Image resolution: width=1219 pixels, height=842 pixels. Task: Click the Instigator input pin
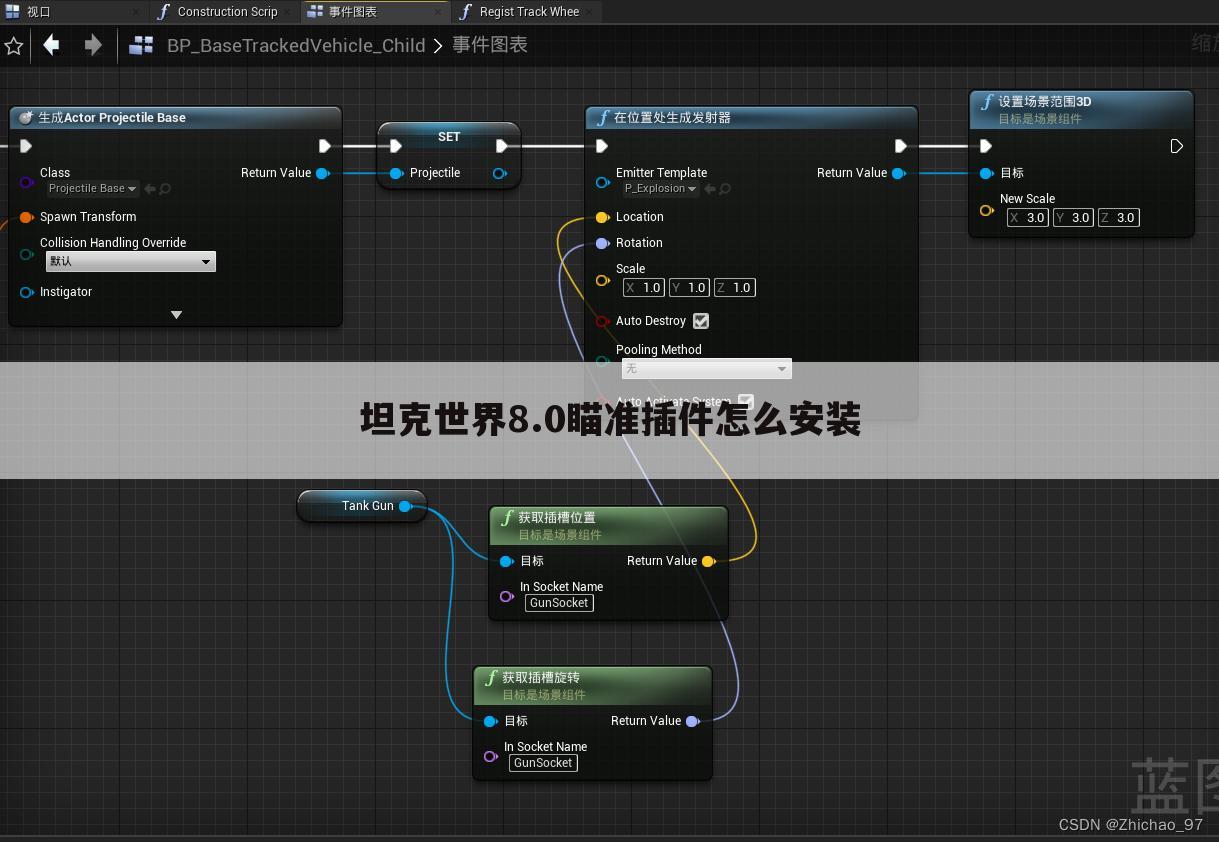tap(27, 292)
